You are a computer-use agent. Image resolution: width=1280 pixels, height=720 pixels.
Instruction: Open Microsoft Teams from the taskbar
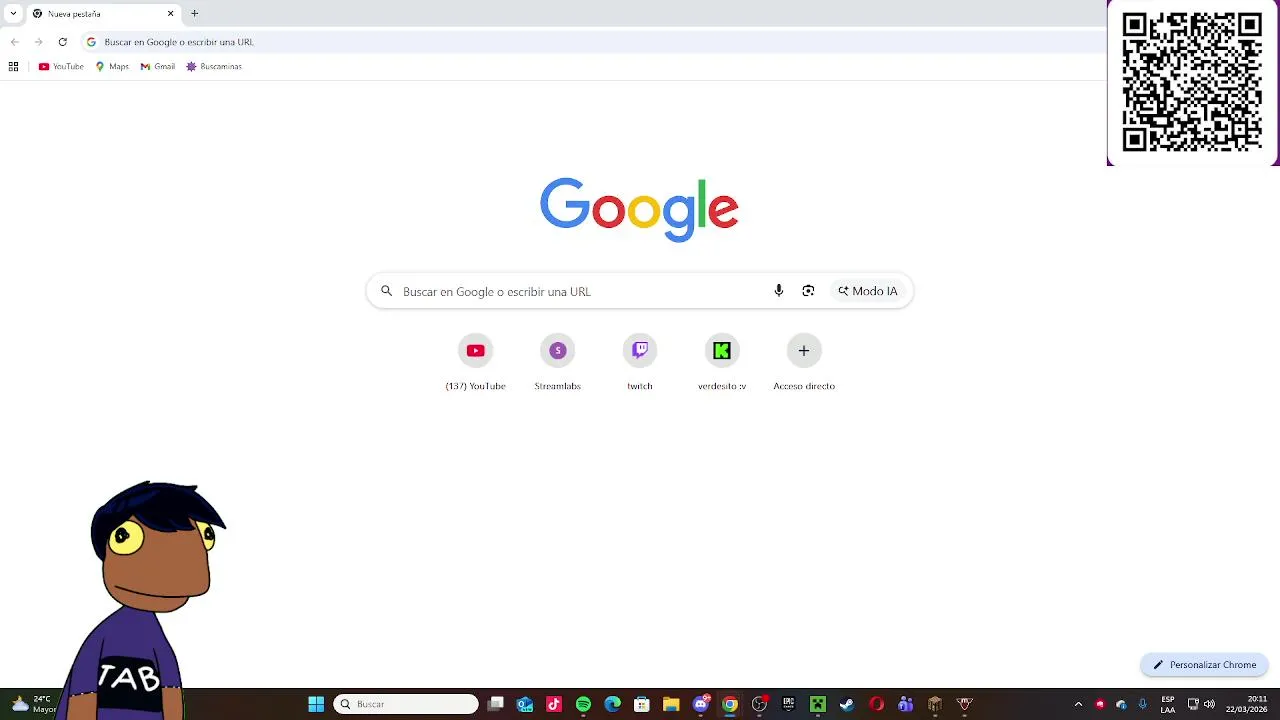905,704
